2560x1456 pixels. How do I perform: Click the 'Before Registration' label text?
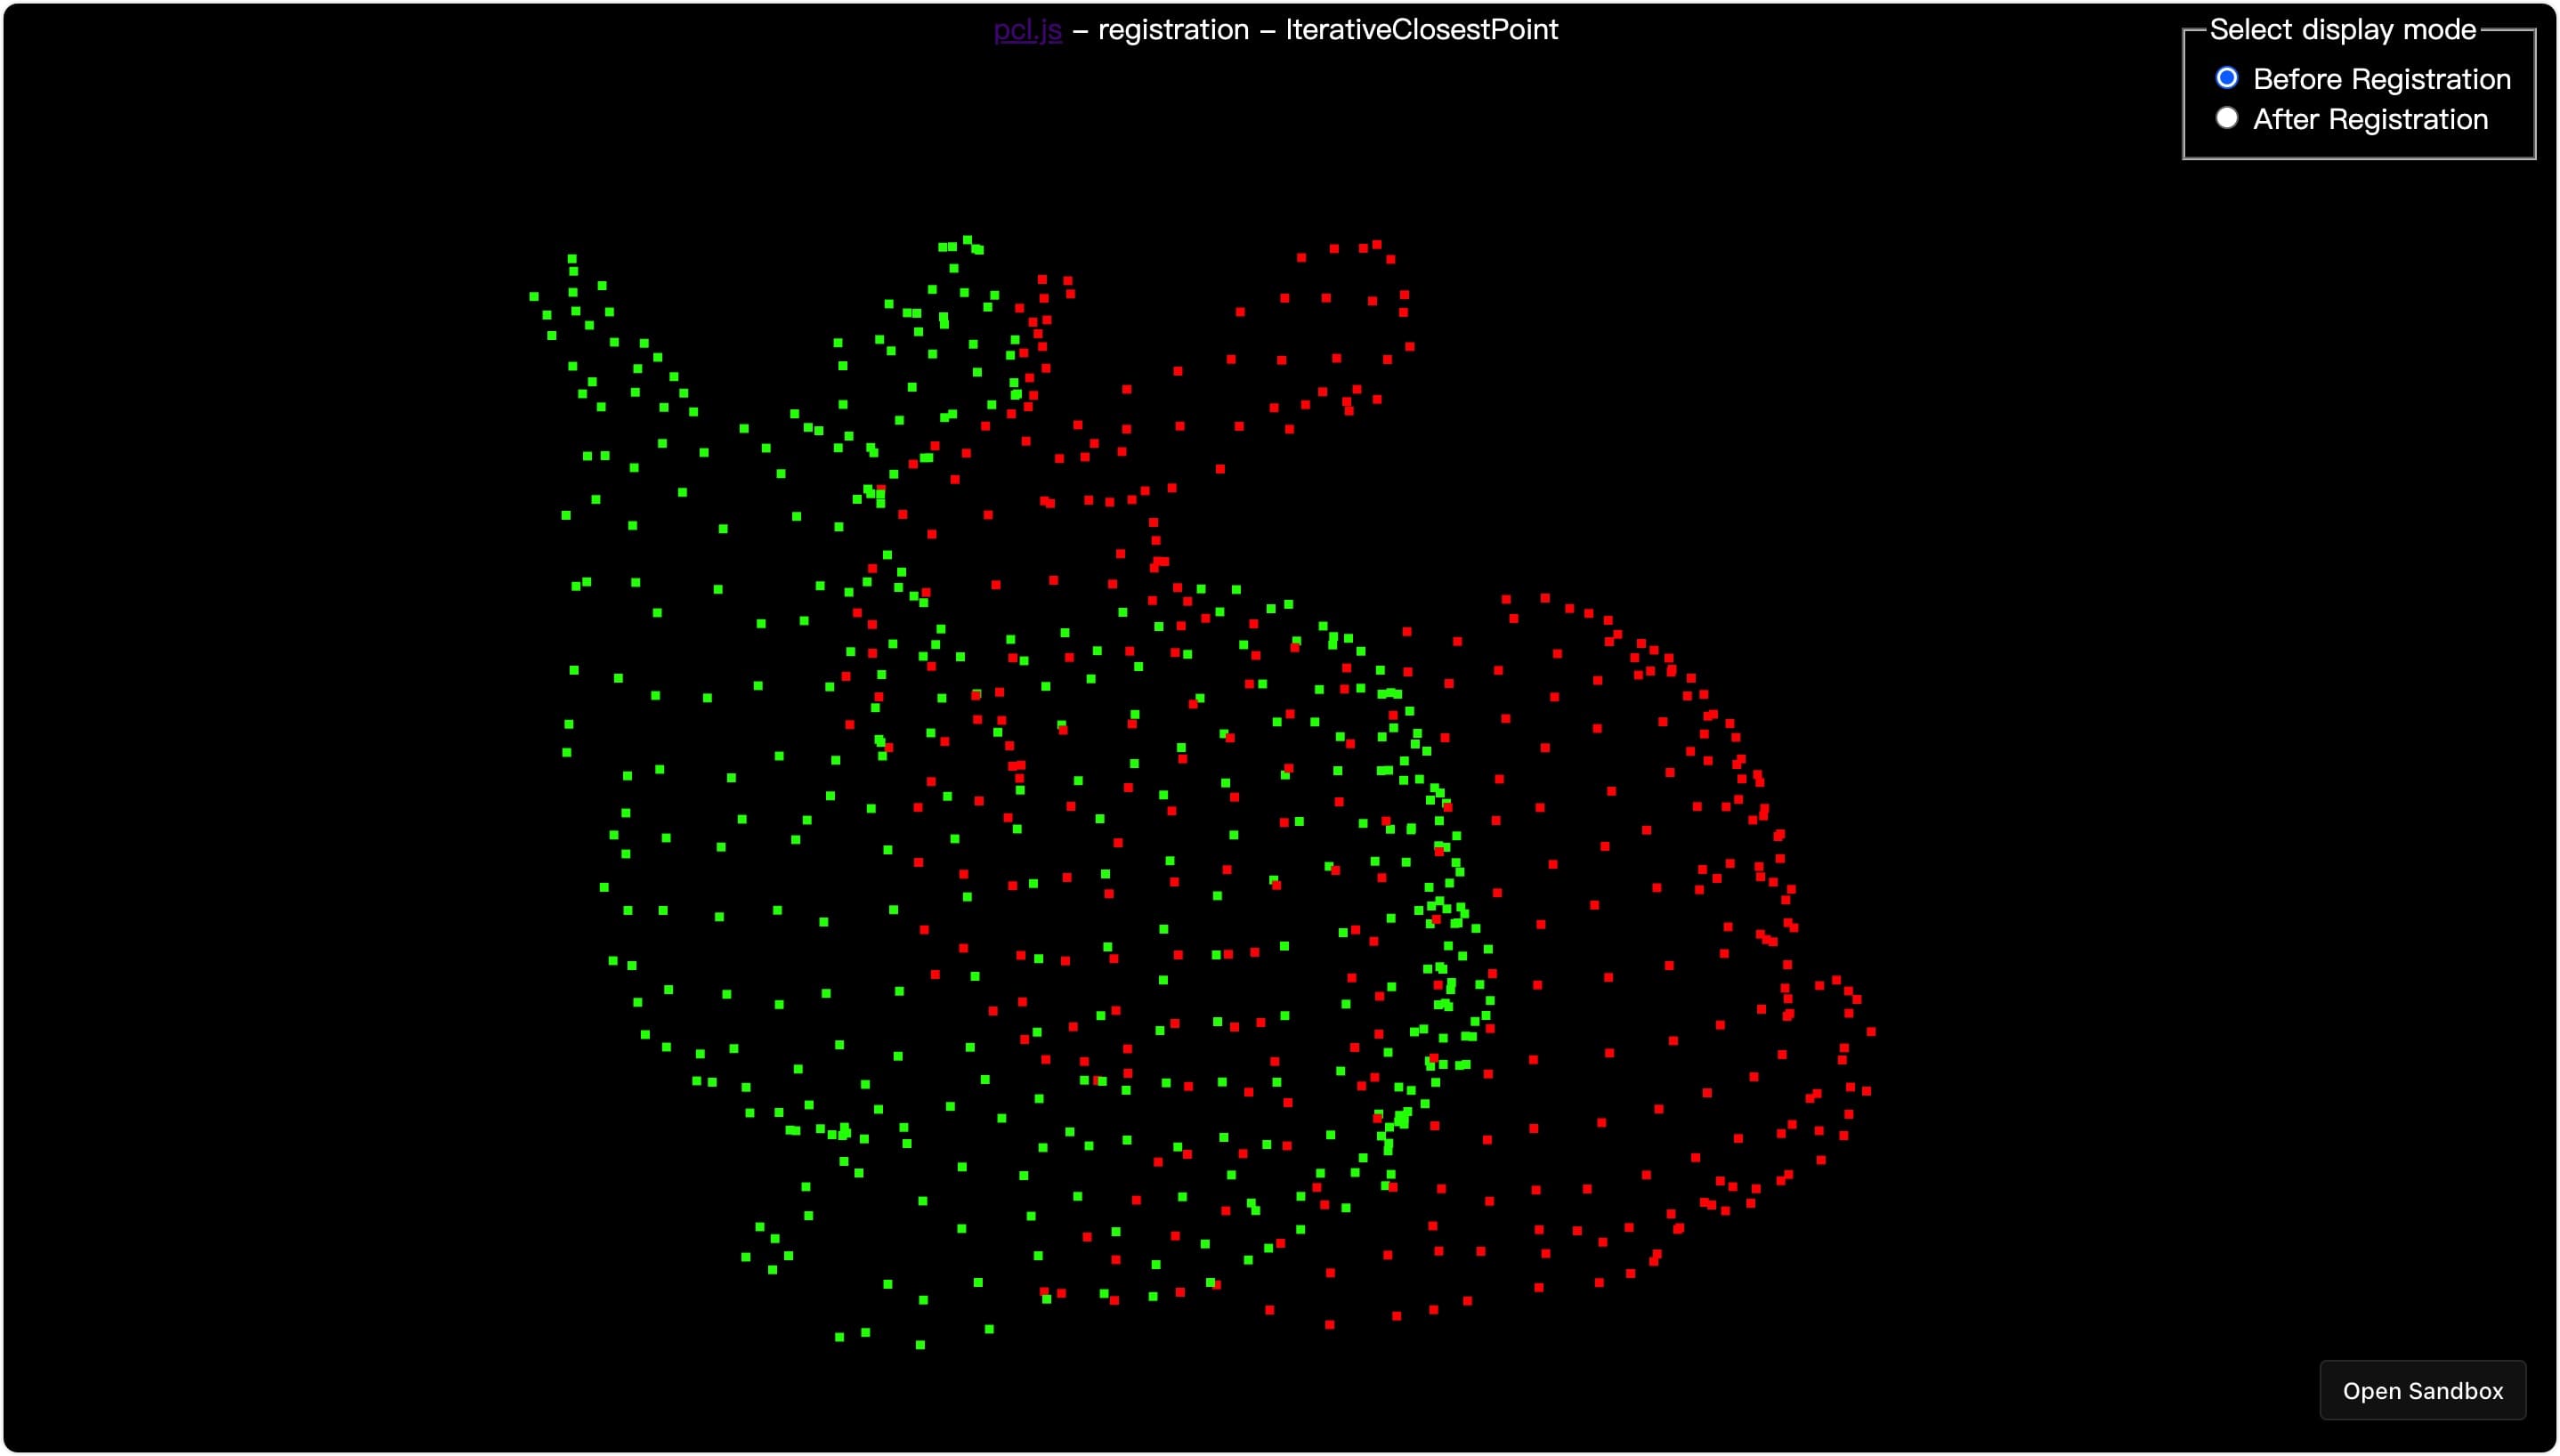[x=2381, y=79]
